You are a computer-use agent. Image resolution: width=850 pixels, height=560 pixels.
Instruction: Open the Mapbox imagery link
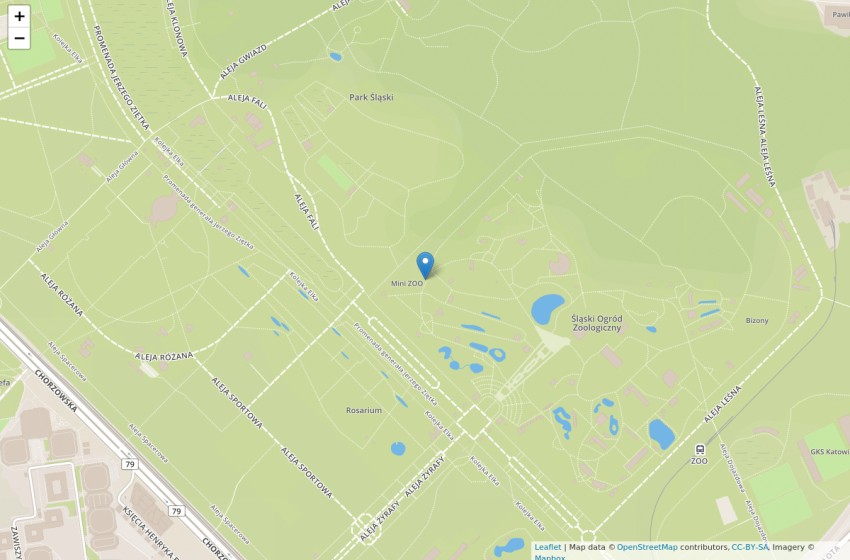[550, 557]
